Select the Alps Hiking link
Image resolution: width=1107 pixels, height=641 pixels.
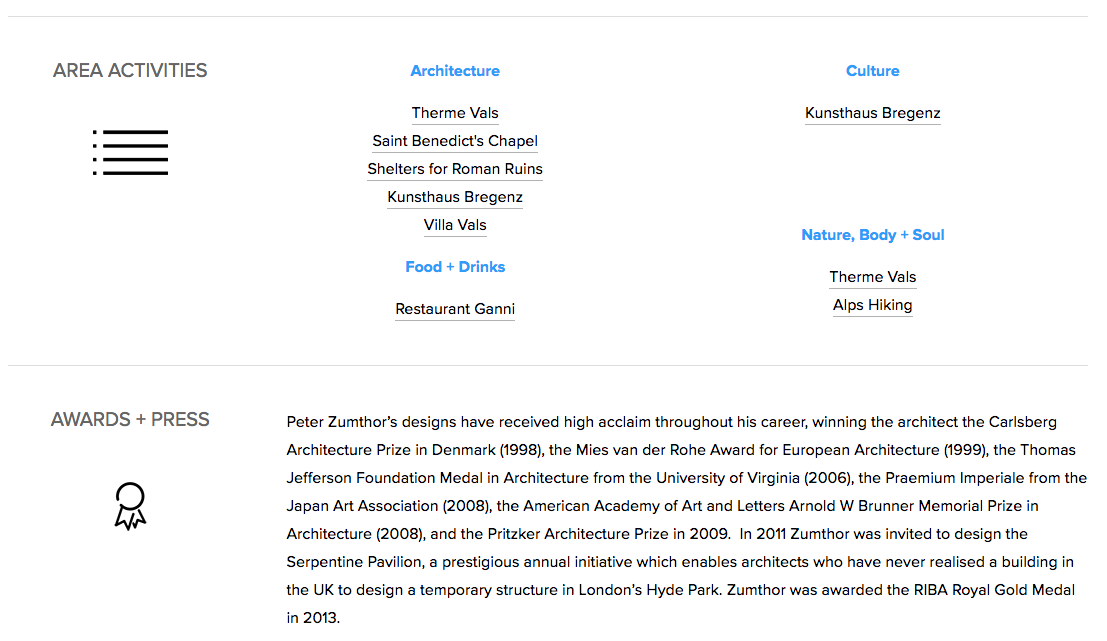tap(873, 305)
